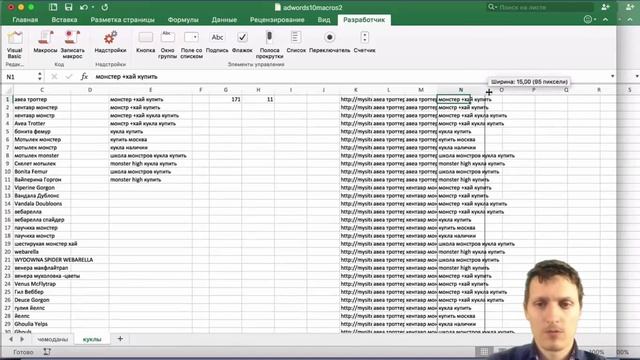Open Надстройки add-ins

click(110, 42)
